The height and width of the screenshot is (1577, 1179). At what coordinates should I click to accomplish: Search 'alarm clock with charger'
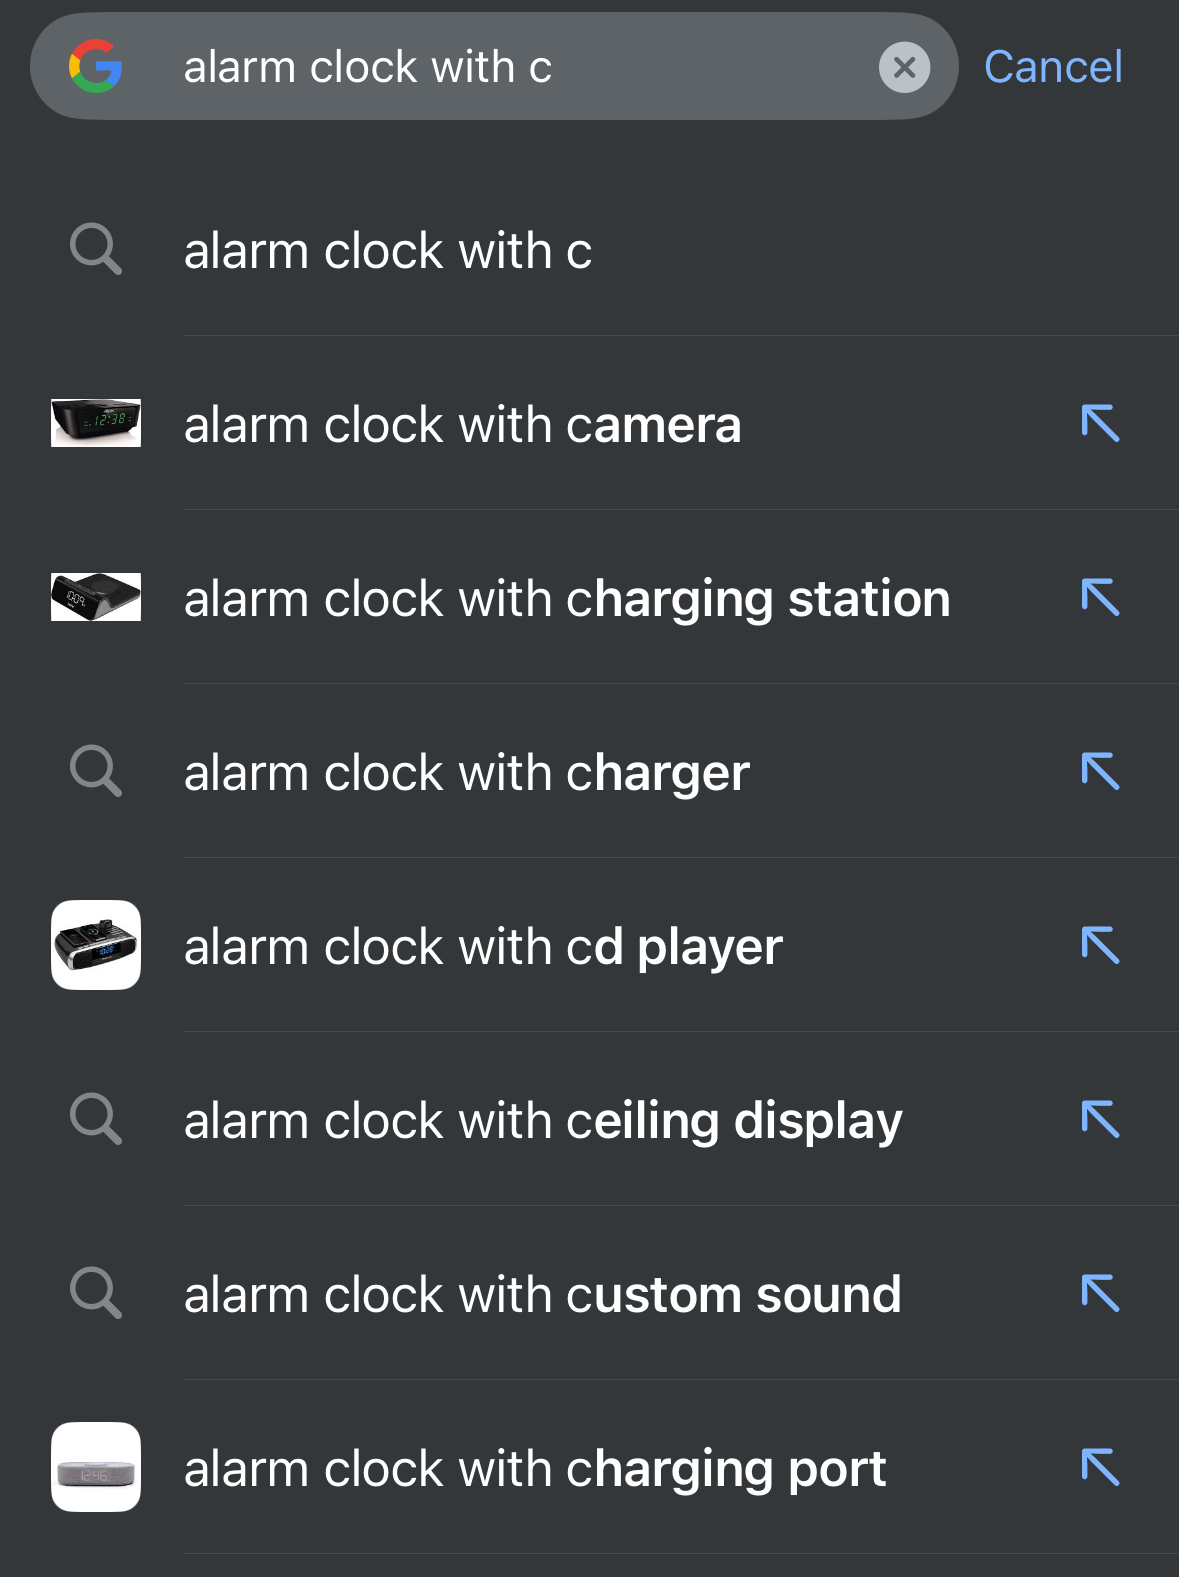click(466, 773)
